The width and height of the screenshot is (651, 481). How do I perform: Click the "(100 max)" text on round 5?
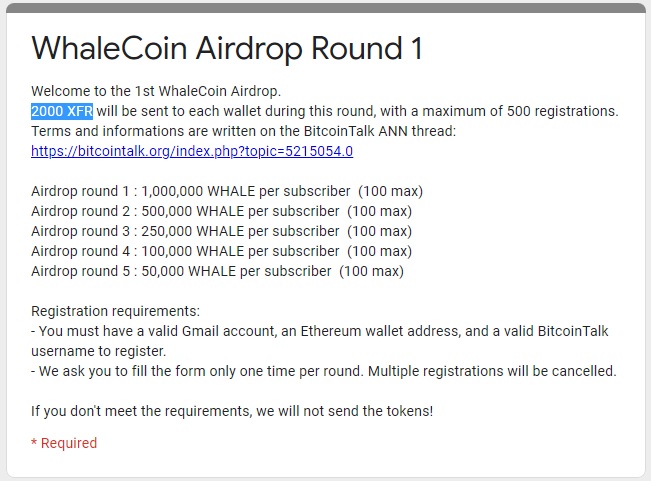[x=371, y=271]
